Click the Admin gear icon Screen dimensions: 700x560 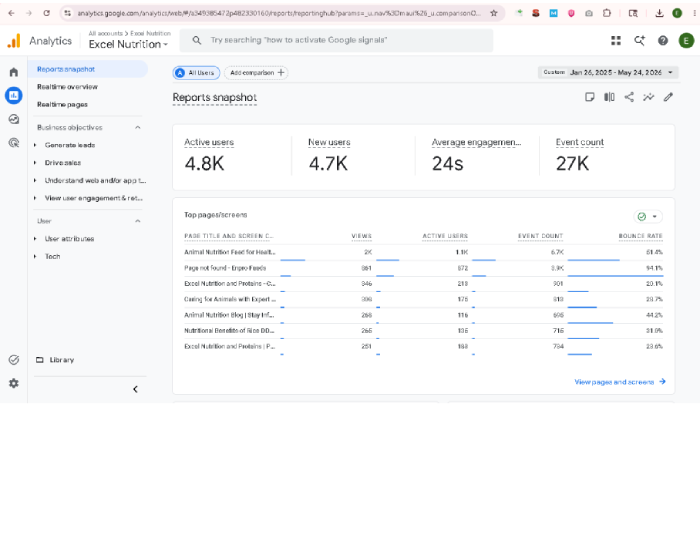[14, 383]
